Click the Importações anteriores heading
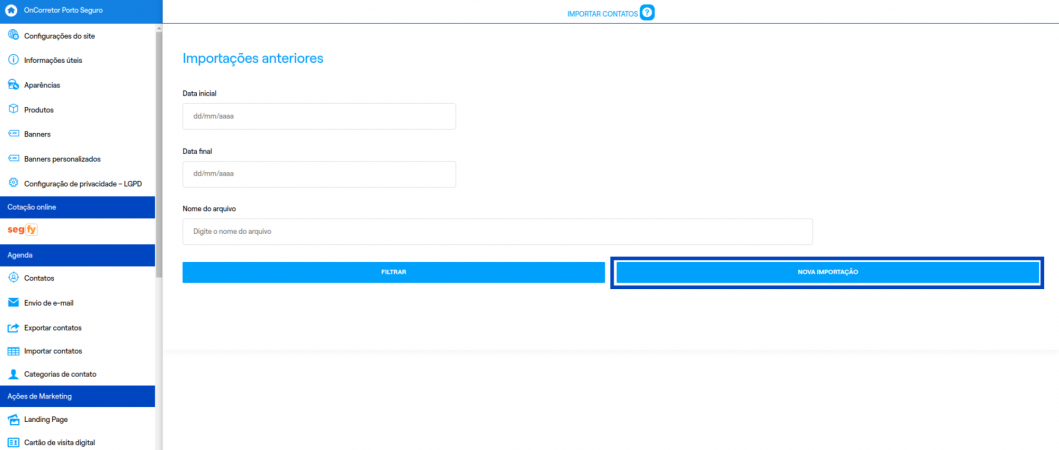Image resolution: width=1059 pixels, height=450 pixels. point(253,59)
